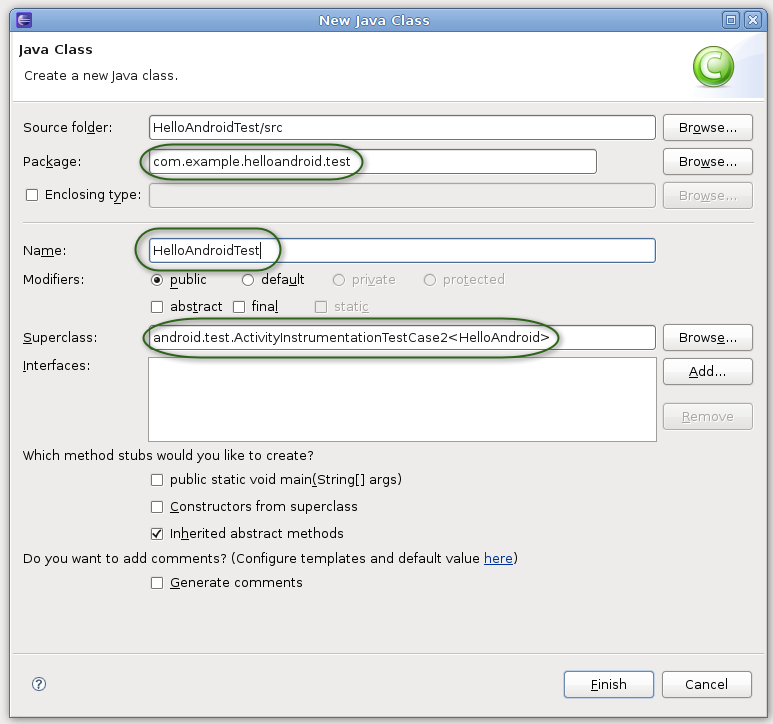Click the Eclipse icon in title bar
Screen dimensions: 773x724
point(23,19)
